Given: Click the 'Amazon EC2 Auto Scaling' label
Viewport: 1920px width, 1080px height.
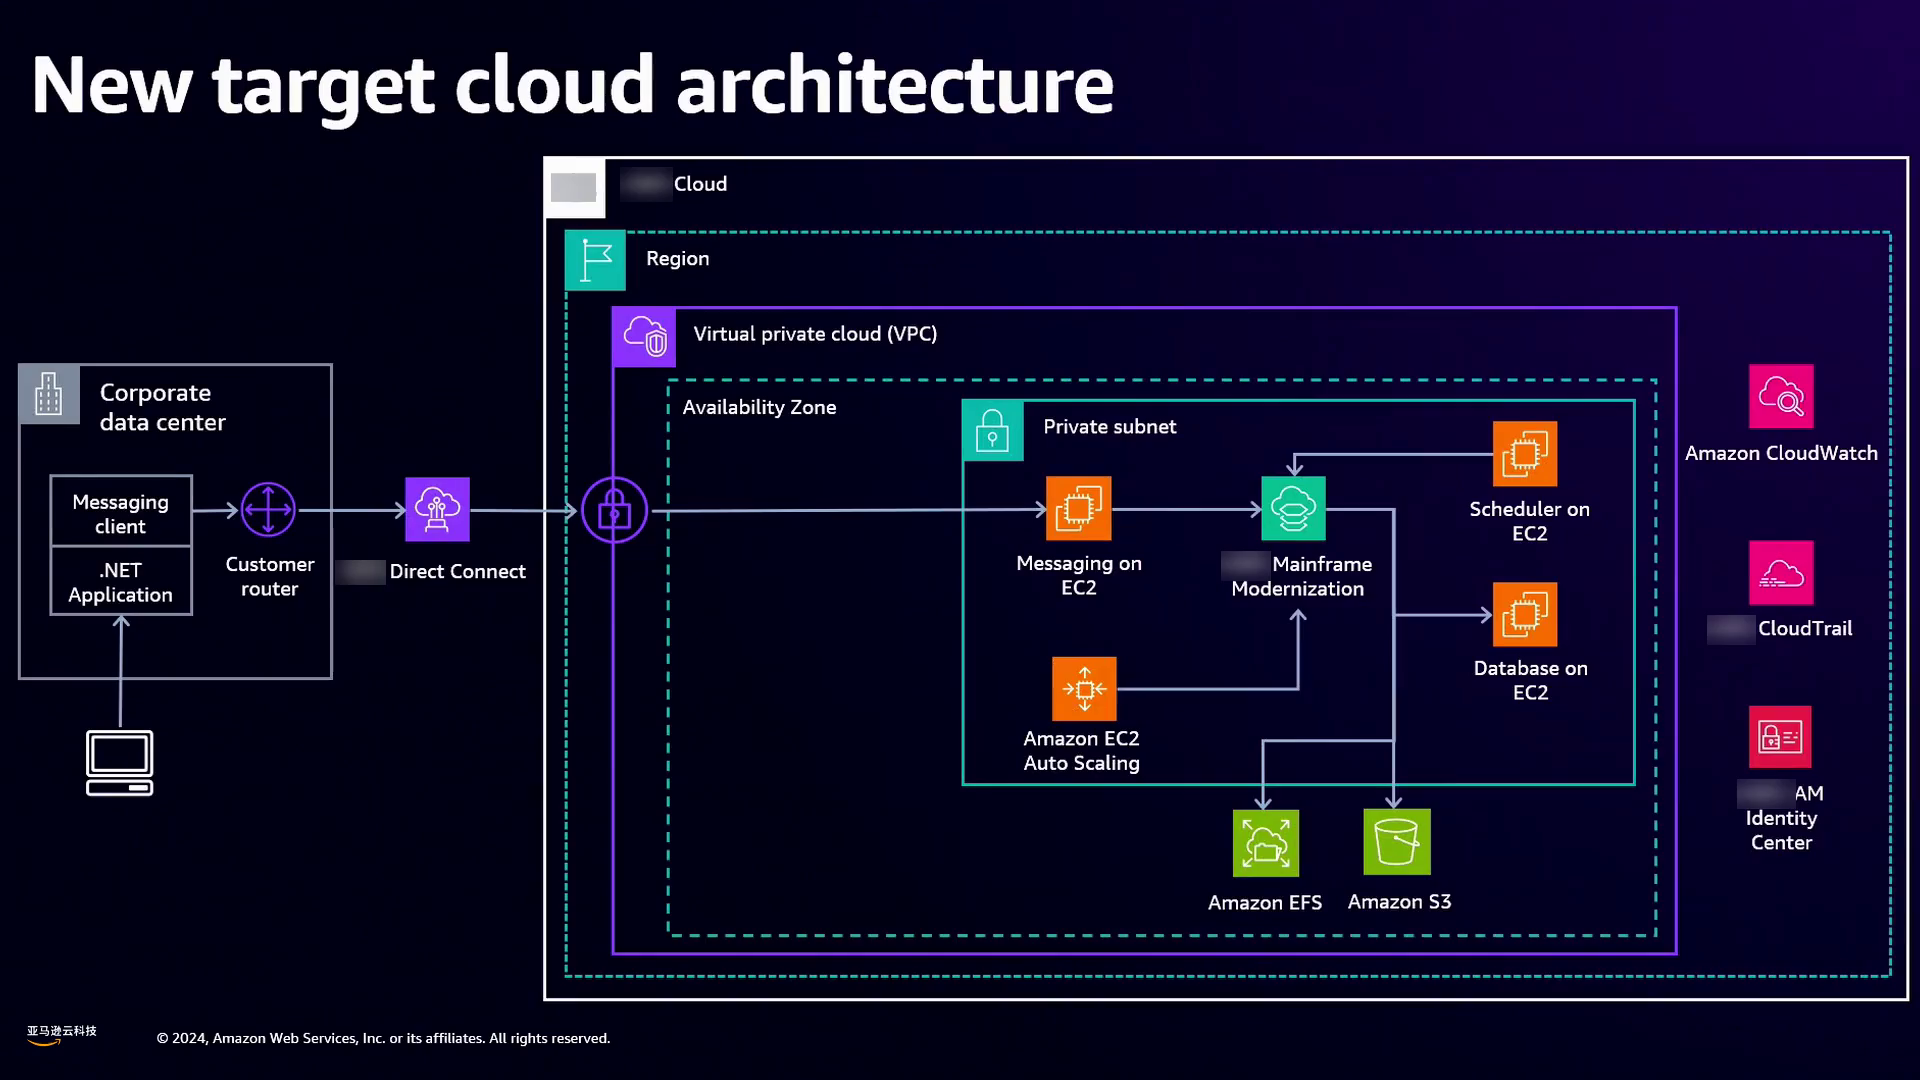Looking at the screenshot, I should (x=1081, y=751).
